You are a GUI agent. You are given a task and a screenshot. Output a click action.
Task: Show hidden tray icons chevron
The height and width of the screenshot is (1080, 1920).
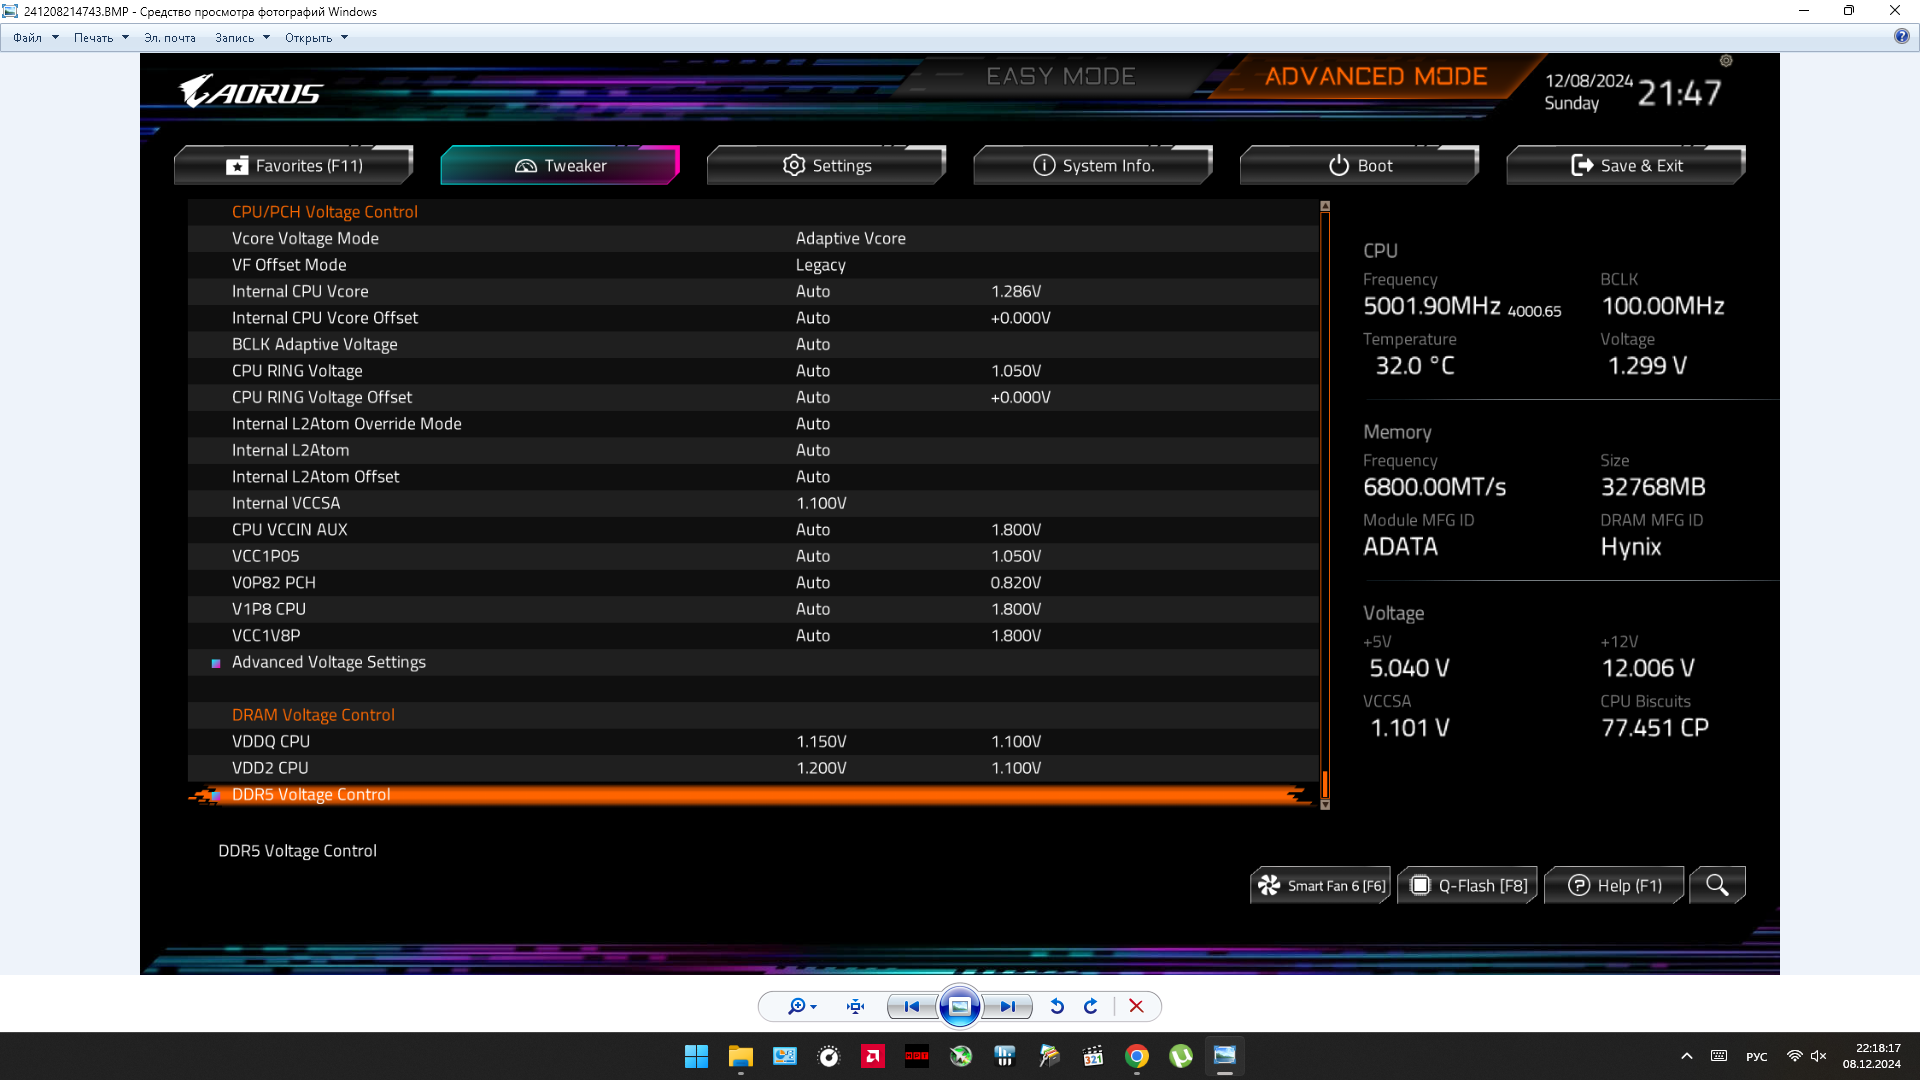[1687, 1056]
